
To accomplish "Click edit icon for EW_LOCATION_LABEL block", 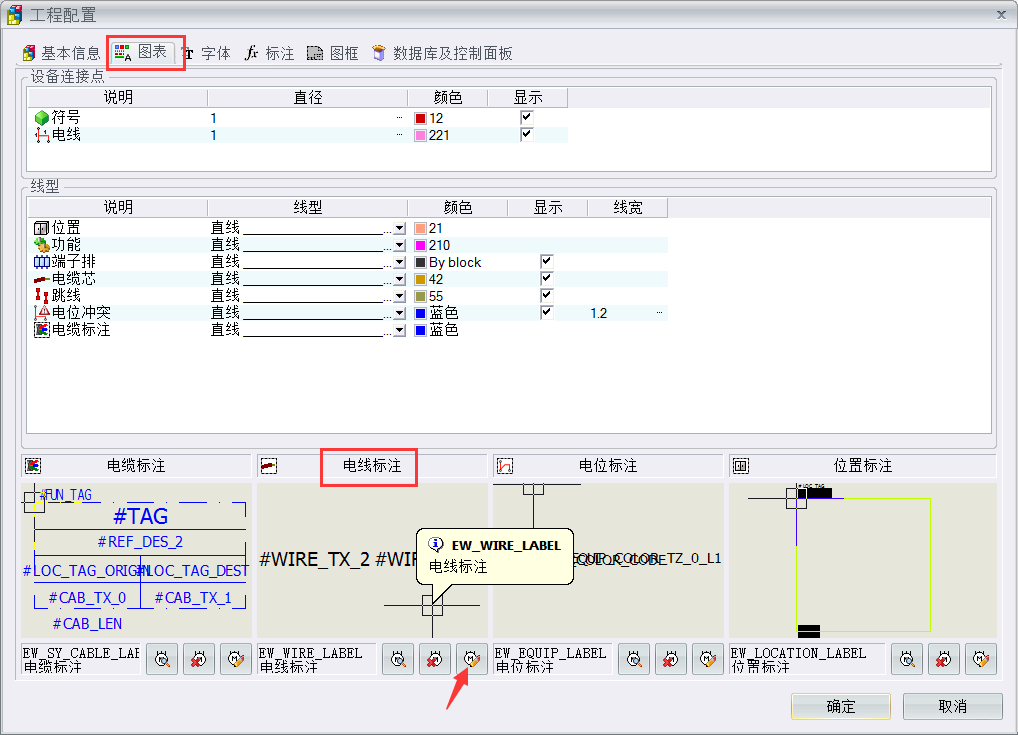I will pos(980,659).
